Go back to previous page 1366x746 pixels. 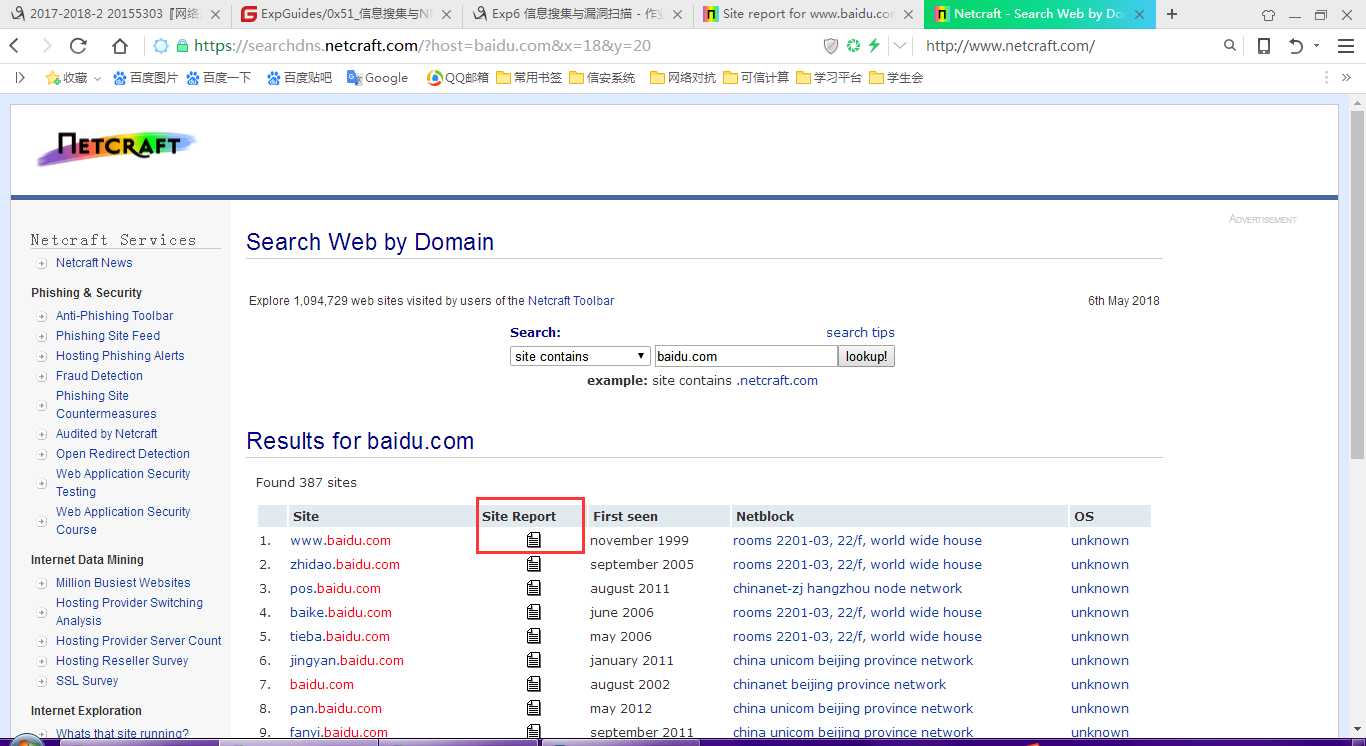pos(14,46)
